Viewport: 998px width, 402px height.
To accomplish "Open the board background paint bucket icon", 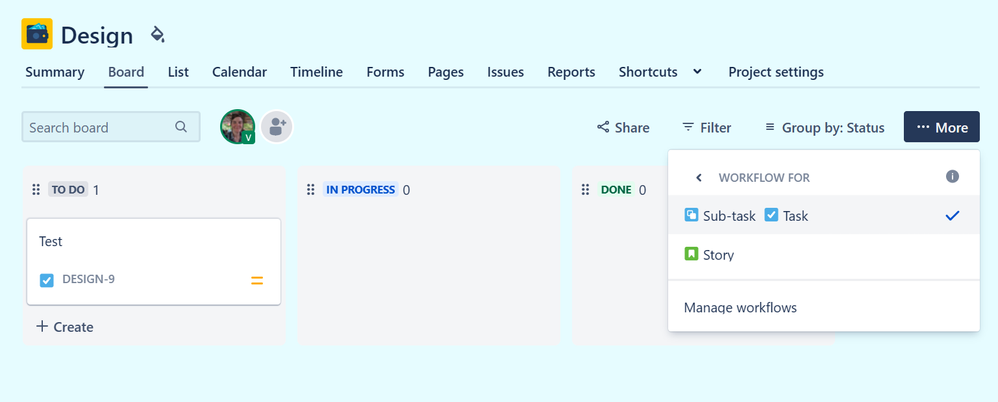I will (x=157, y=34).
